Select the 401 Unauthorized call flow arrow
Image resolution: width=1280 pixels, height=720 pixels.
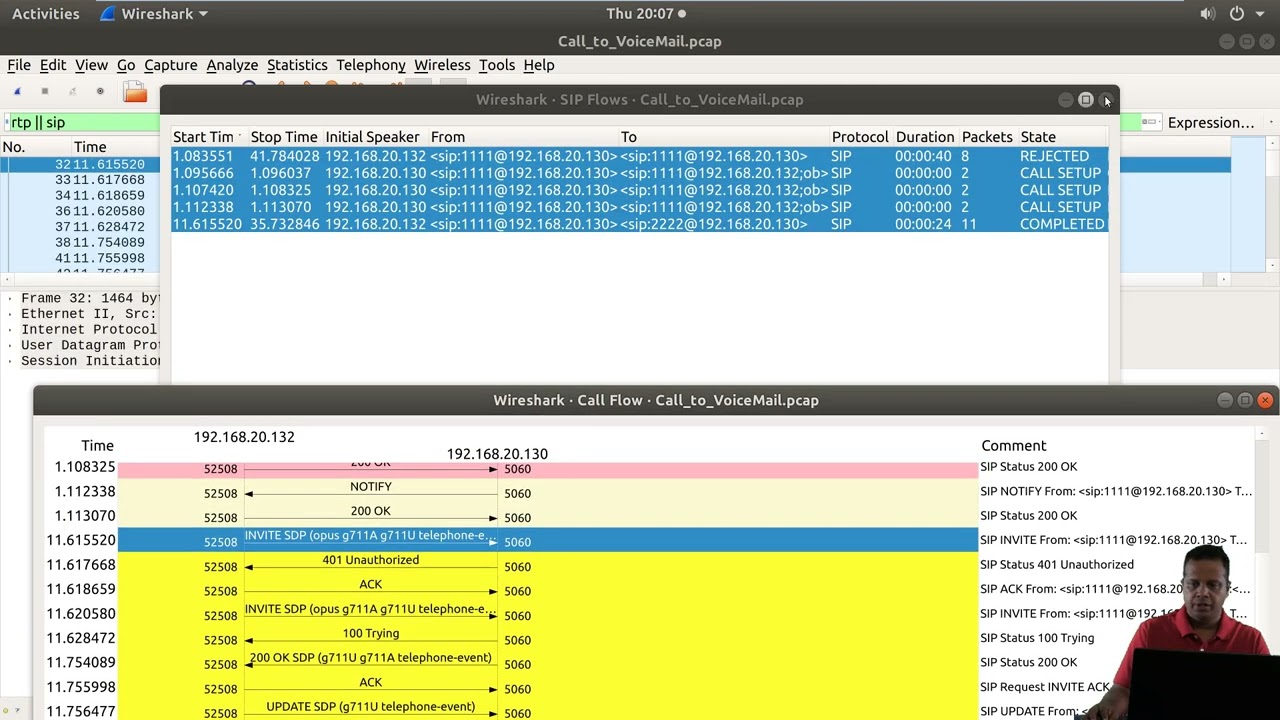click(370, 564)
